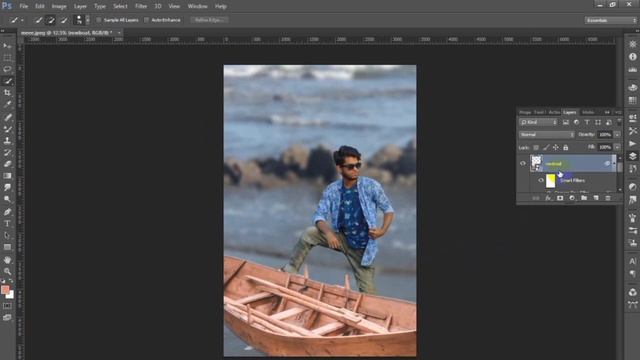Open the Layers panel flyout menu
The image size is (640, 360).
coord(618,112)
